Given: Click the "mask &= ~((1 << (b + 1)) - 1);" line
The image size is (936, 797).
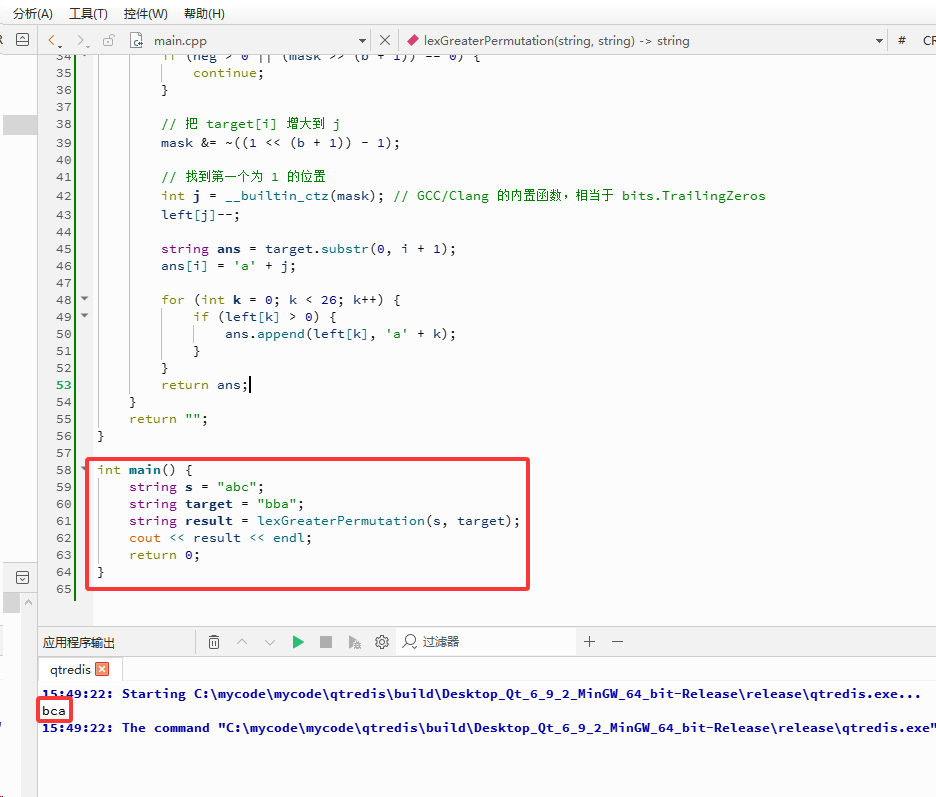Looking at the screenshot, I should (x=281, y=143).
